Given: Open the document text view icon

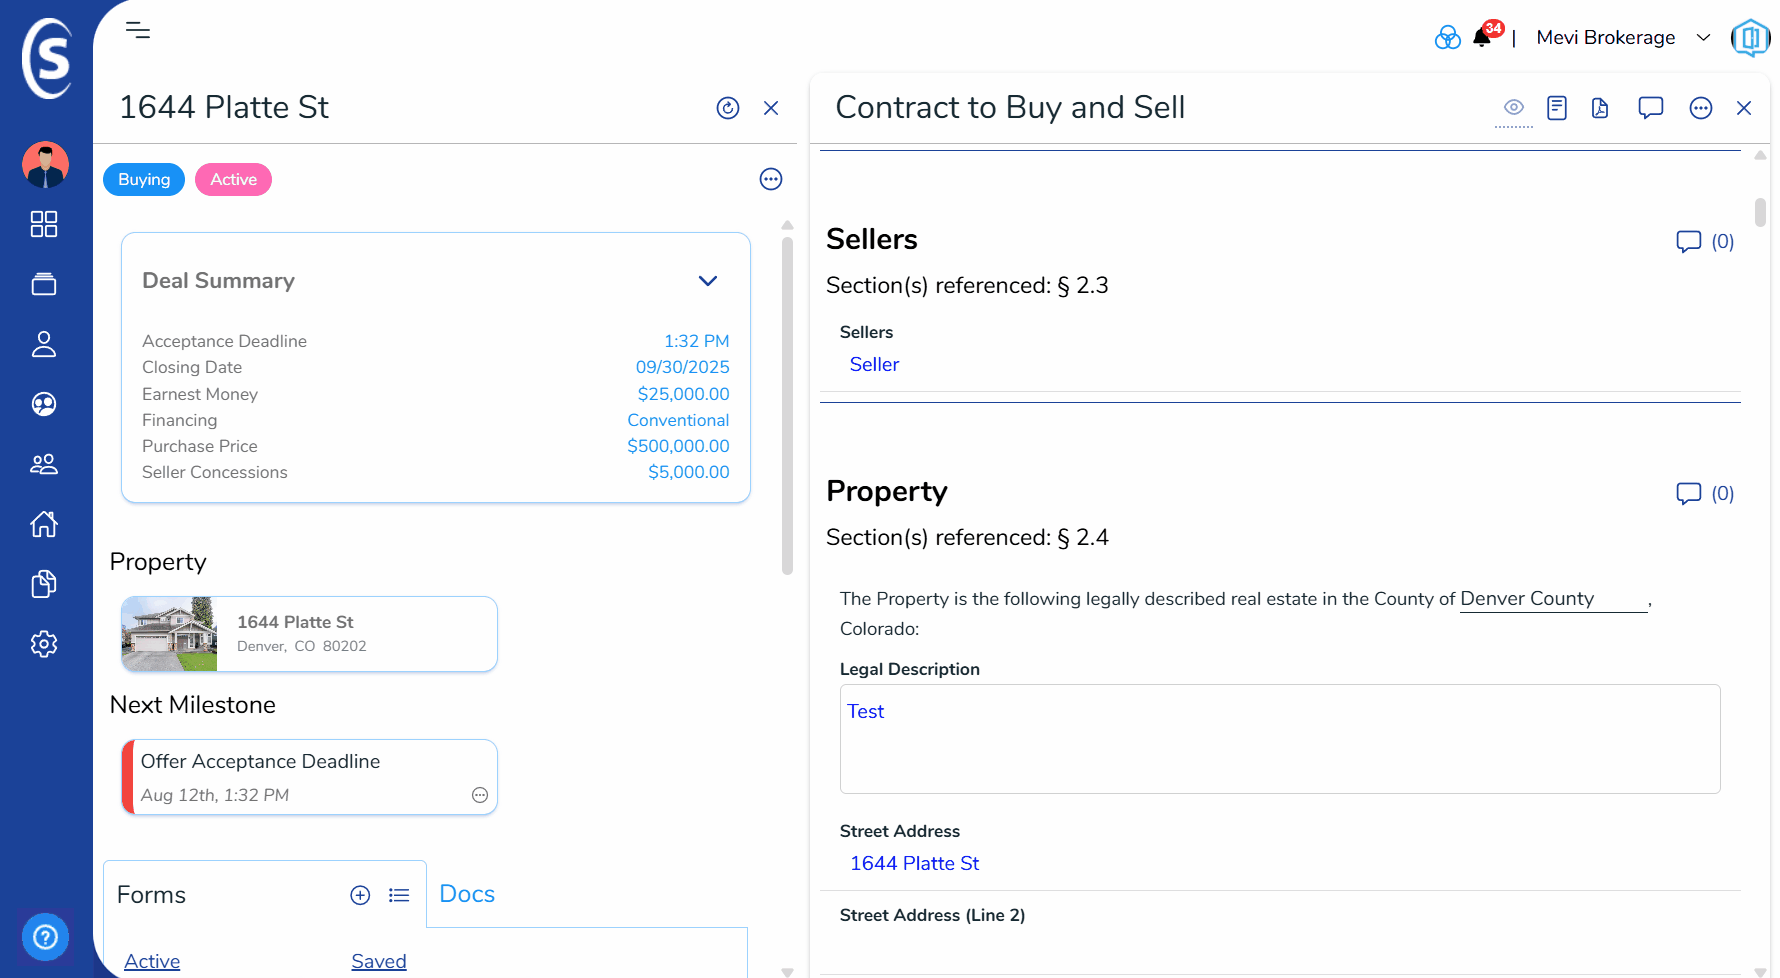Looking at the screenshot, I should [x=1557, y=108].
